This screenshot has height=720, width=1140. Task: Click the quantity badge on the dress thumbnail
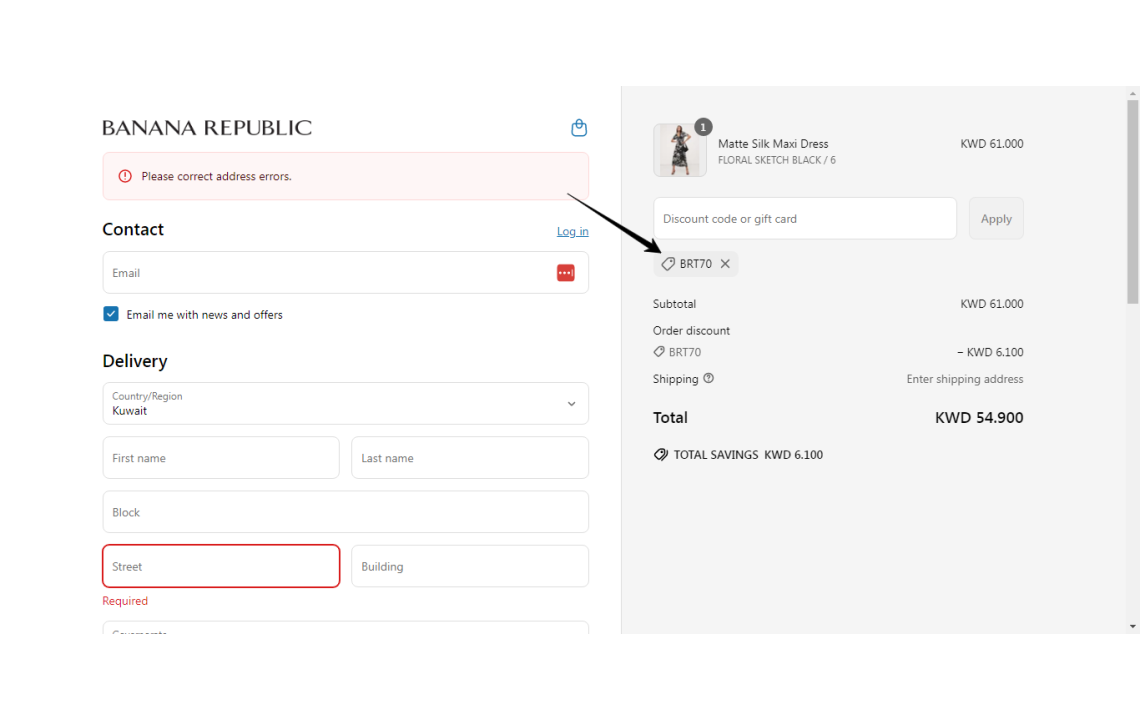[703, 127]
